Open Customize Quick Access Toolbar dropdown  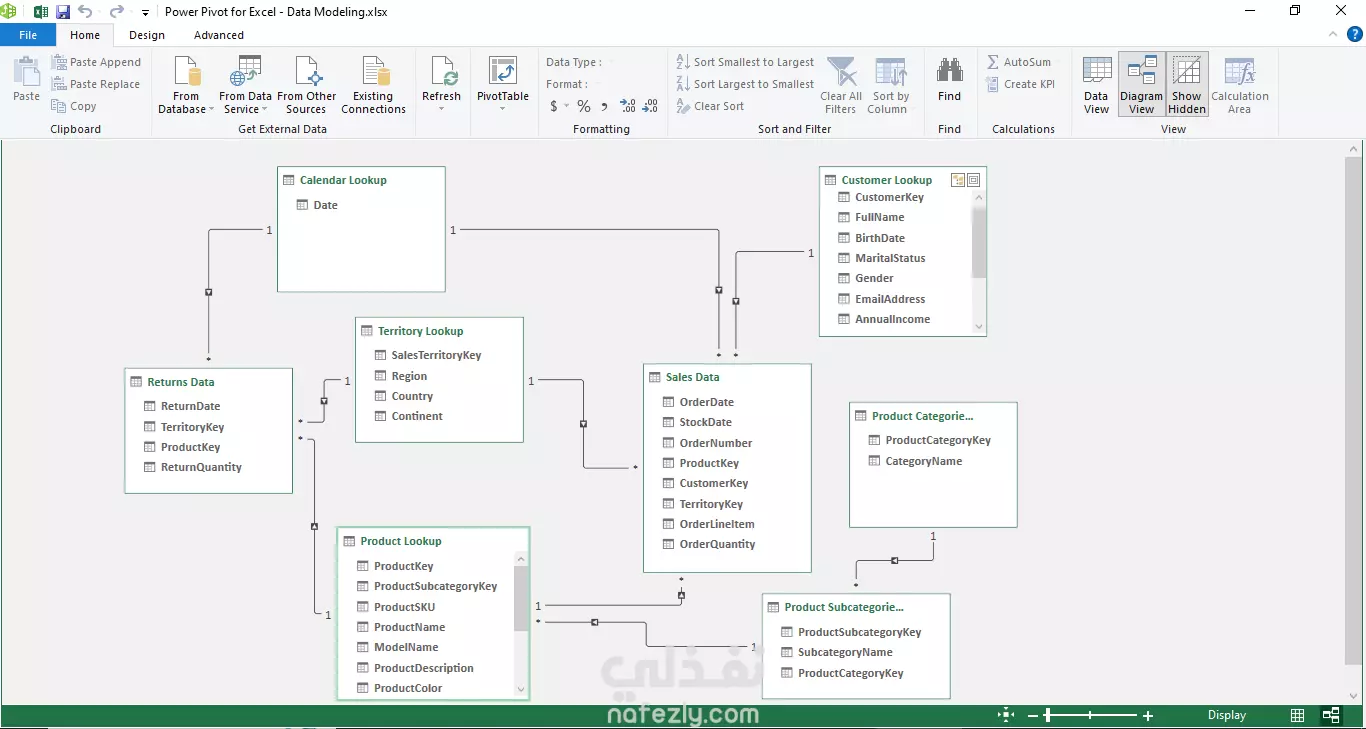click(145, 13)
